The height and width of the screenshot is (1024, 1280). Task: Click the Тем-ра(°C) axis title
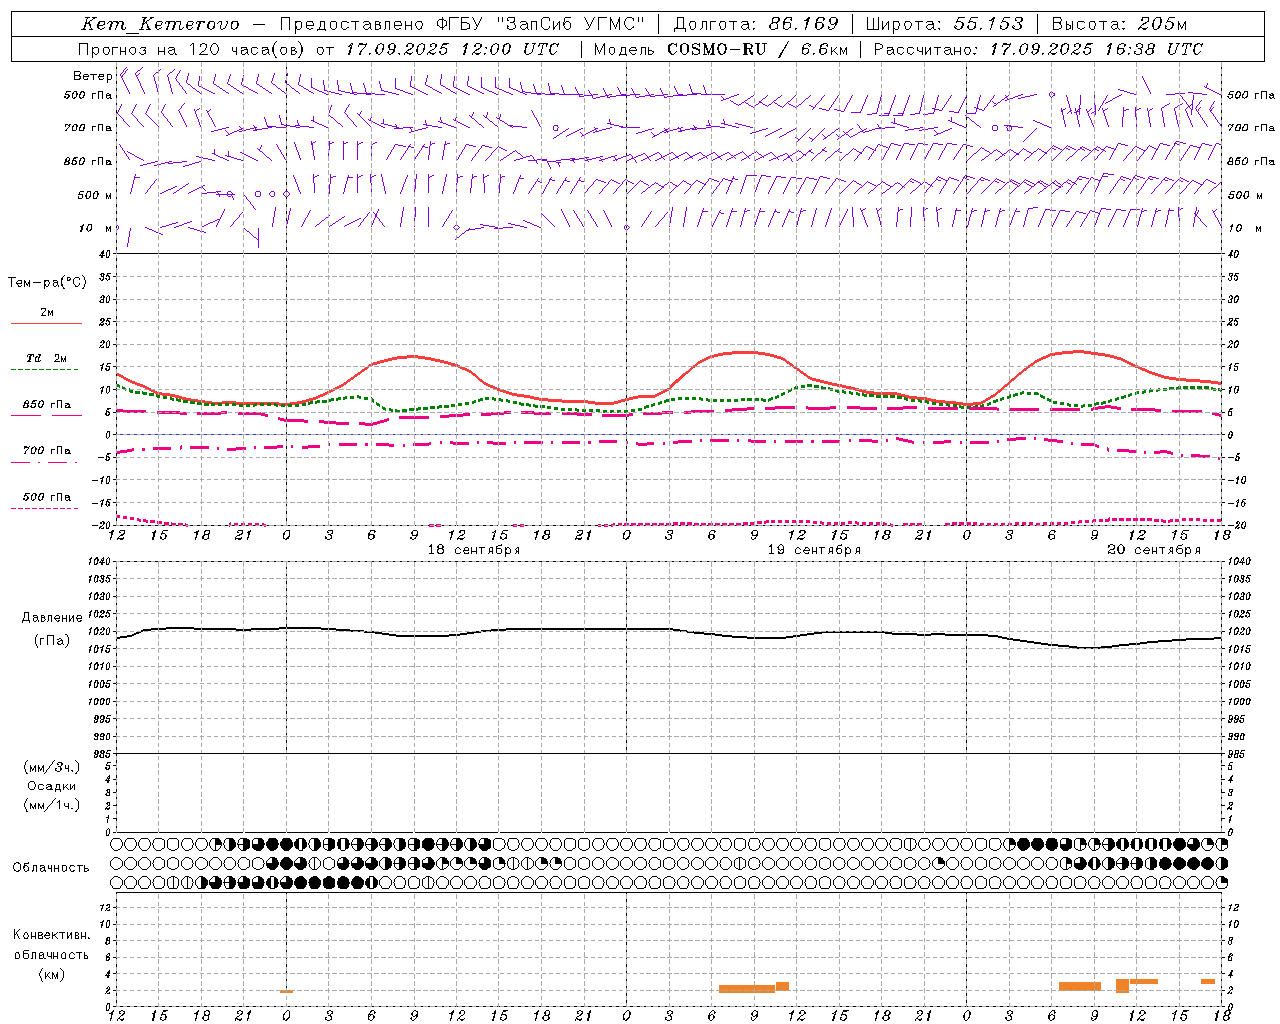click(x=47, y=283)
